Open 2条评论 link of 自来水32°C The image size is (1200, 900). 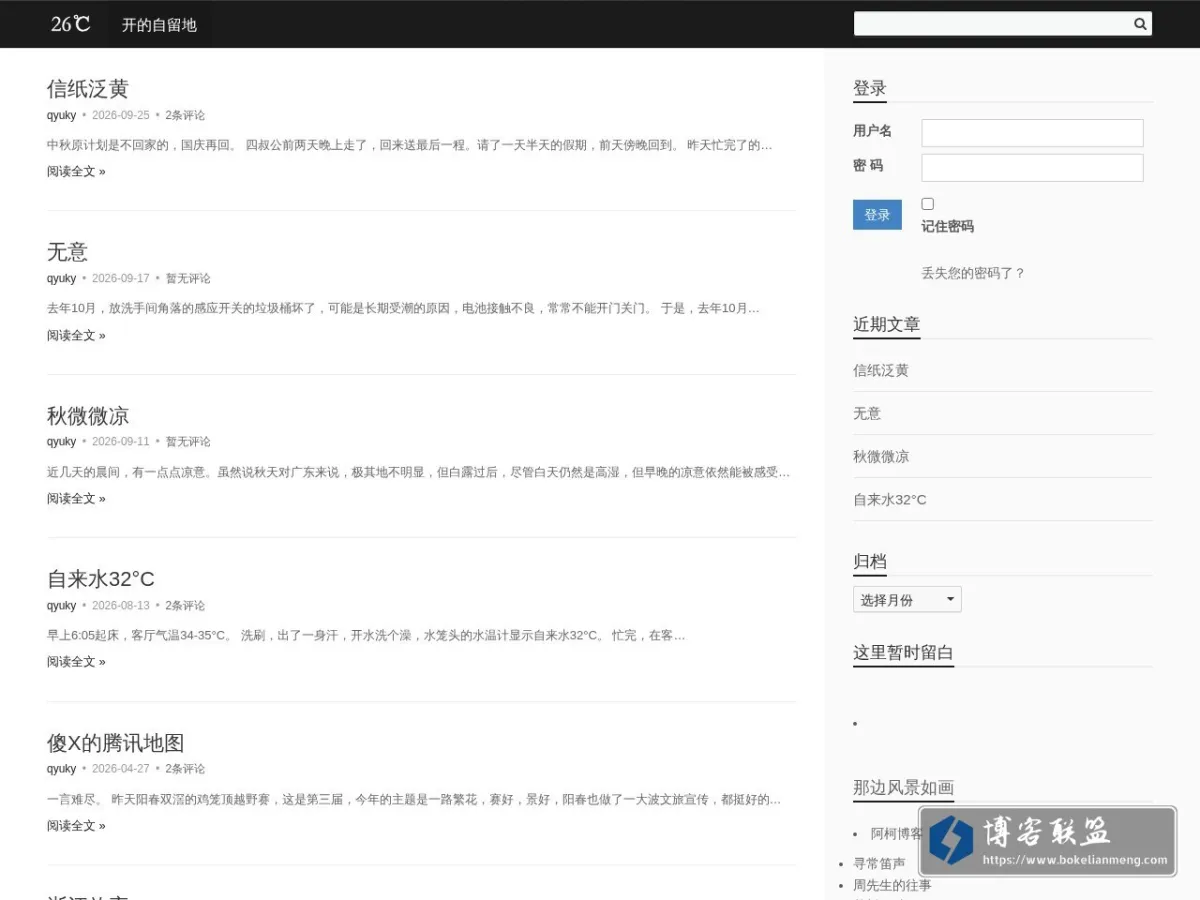tap(185, 605)
